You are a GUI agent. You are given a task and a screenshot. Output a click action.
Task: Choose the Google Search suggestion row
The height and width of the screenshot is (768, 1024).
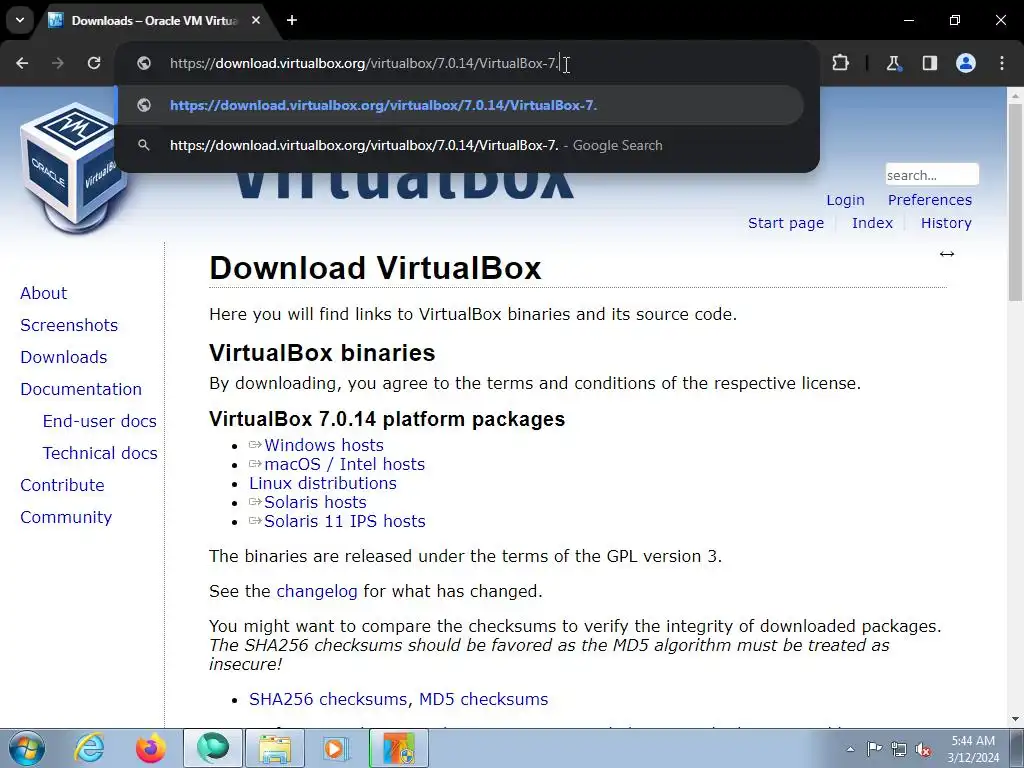pyautogui.click(x=460, y=145)
